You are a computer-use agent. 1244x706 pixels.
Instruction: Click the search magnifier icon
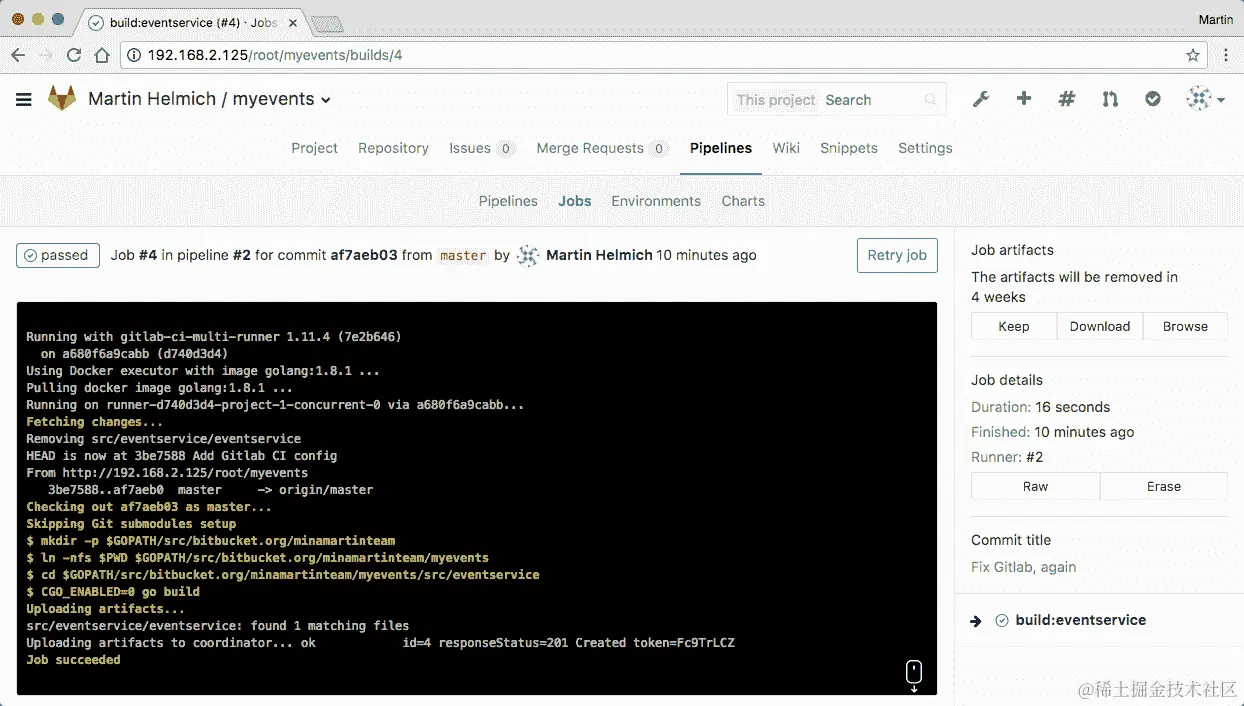pos(931,100)
